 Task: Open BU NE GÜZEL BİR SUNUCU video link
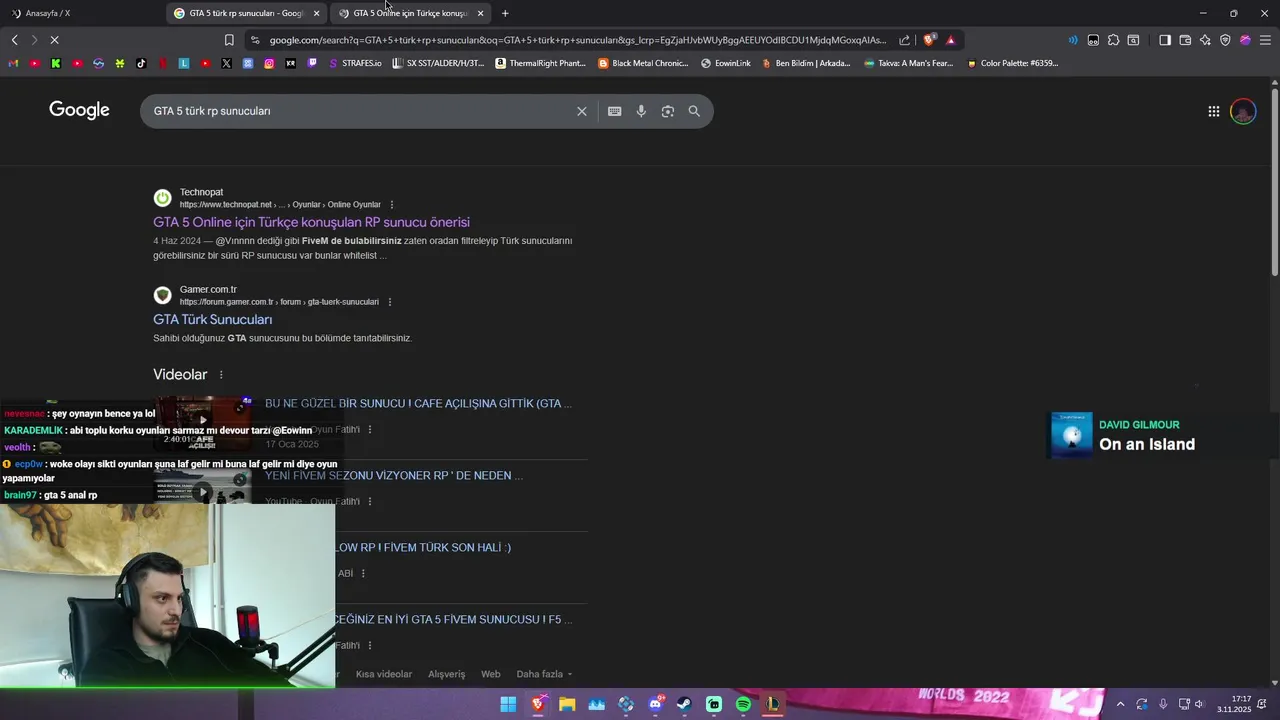pos(418,404)
